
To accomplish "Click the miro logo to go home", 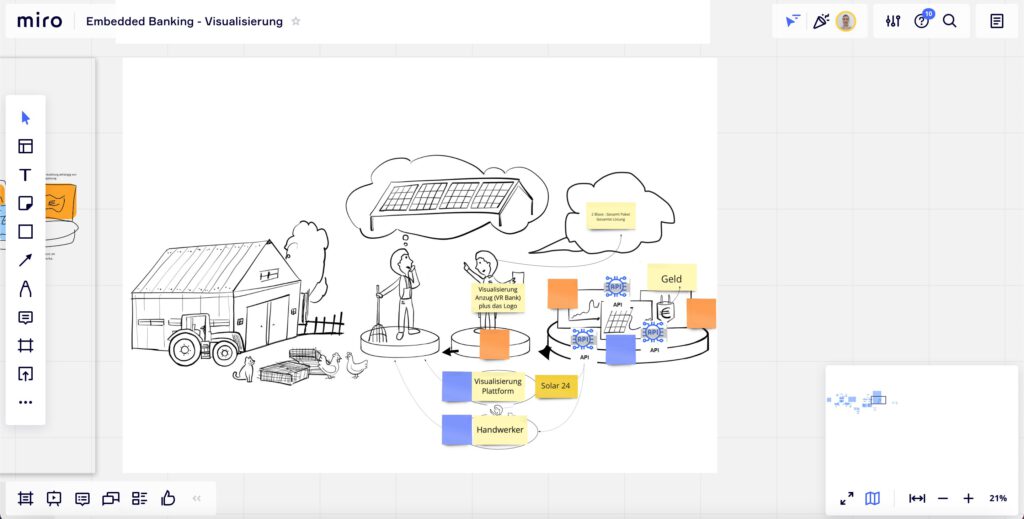I will (40, 21).
